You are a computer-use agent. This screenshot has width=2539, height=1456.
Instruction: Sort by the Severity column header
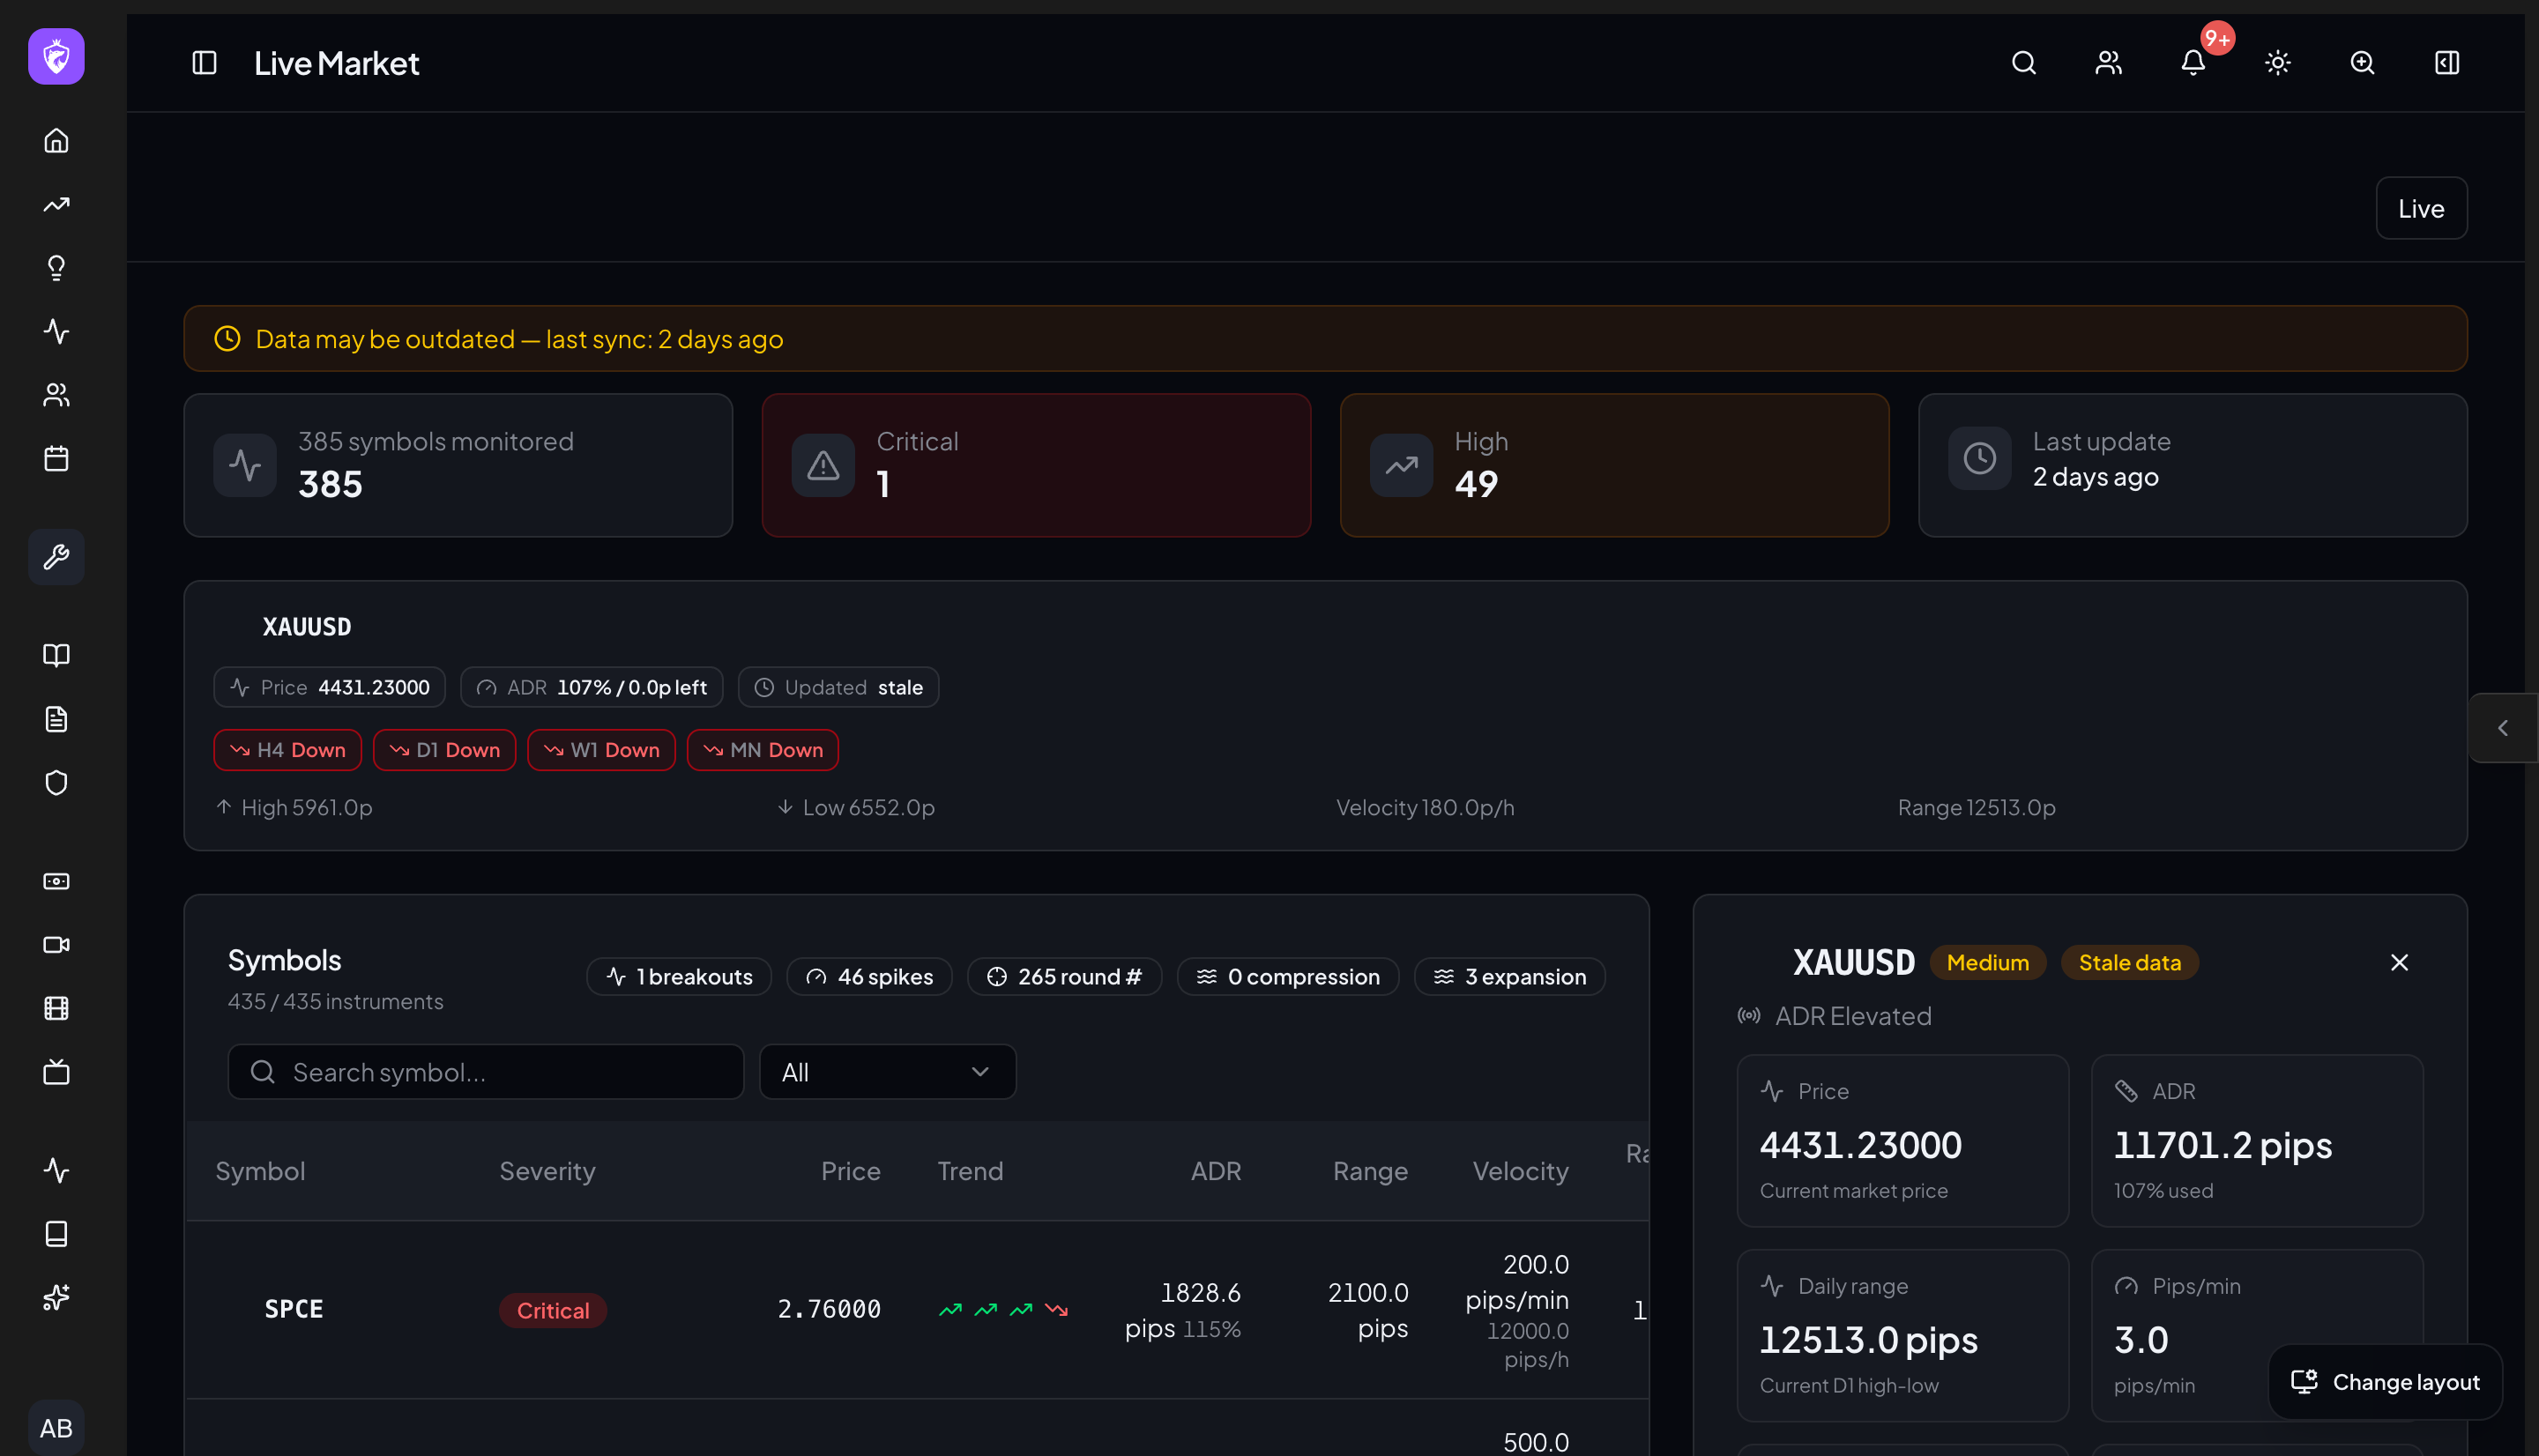(x=547, y=1170)
